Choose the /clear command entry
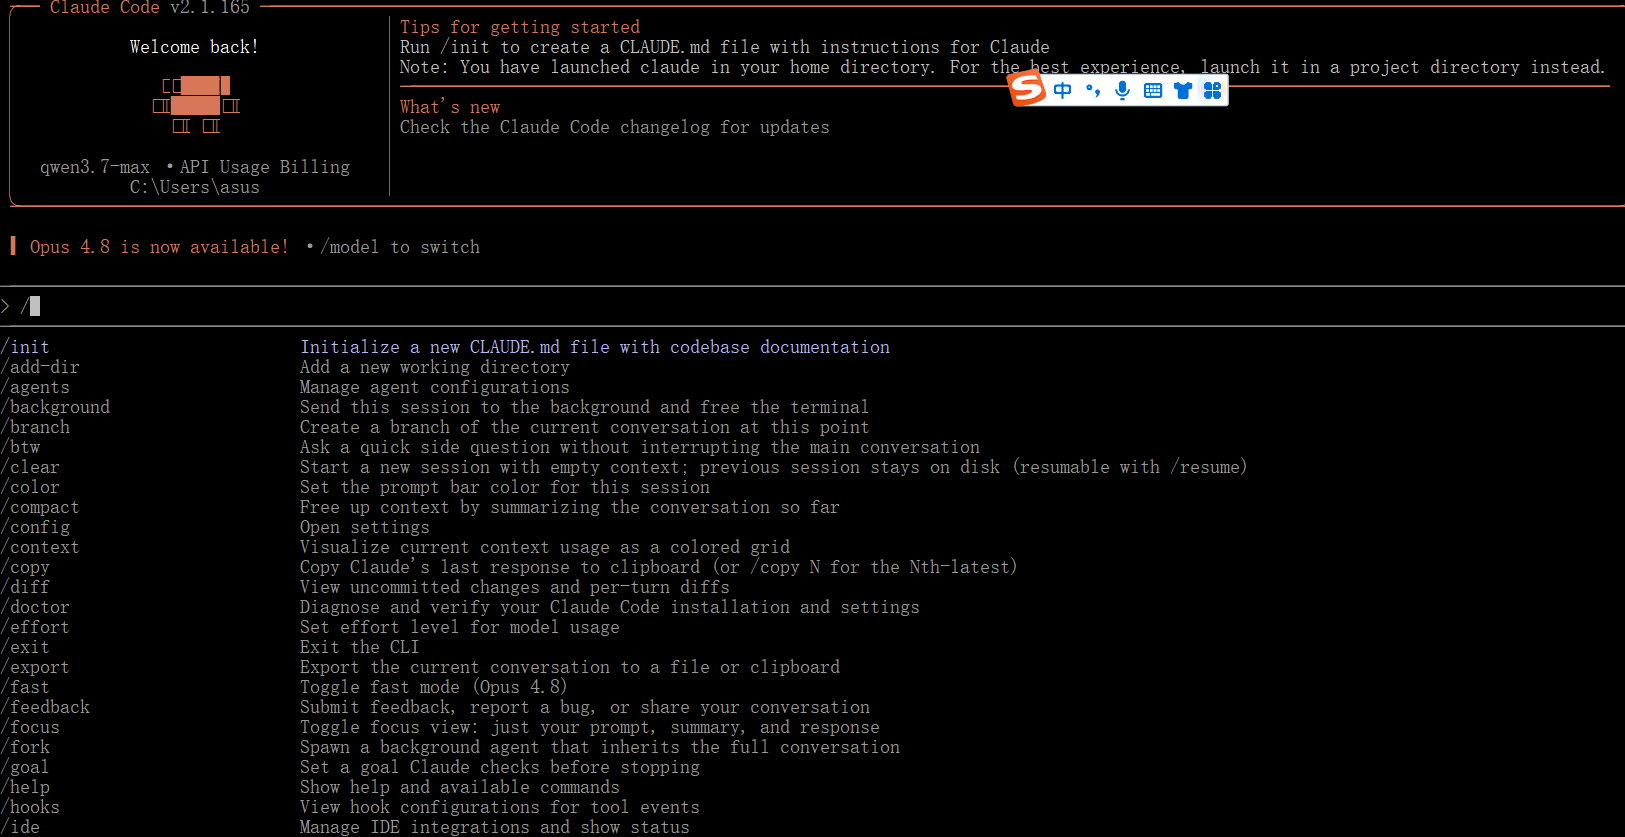This screenshot has width=1625, height=837. [x=30, y=467]
